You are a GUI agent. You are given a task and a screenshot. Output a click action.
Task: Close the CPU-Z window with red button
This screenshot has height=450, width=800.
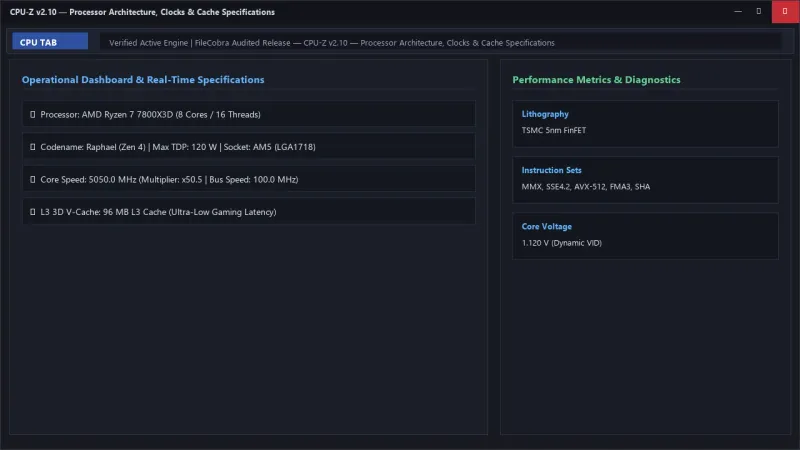785,11
